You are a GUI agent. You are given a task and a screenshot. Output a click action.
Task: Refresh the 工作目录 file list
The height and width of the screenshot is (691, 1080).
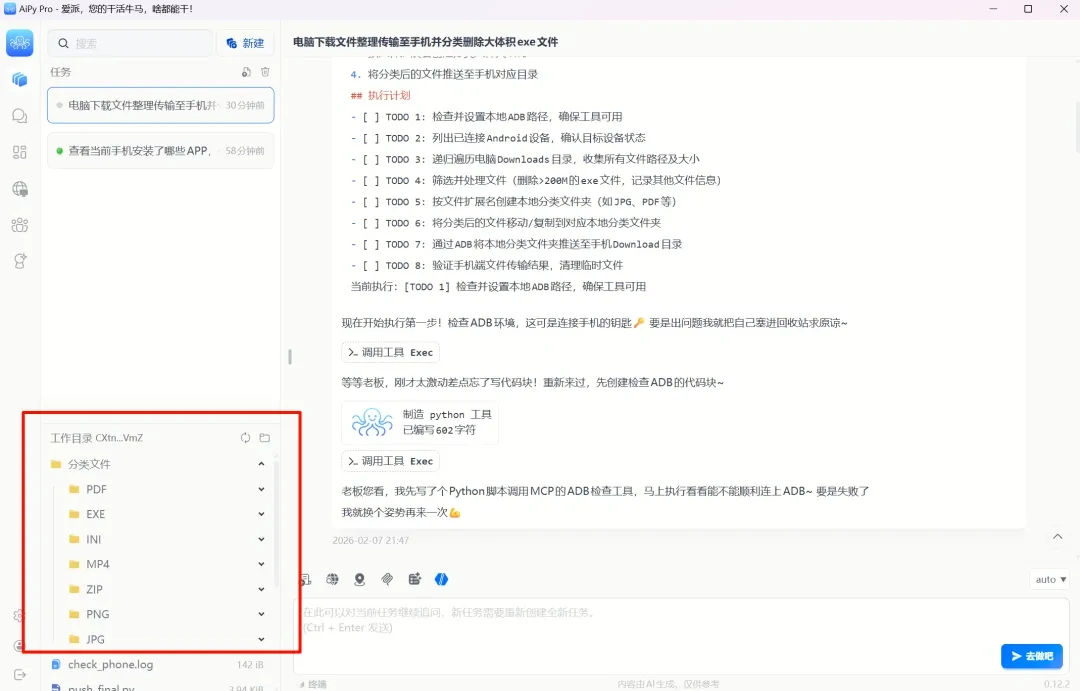245,437
